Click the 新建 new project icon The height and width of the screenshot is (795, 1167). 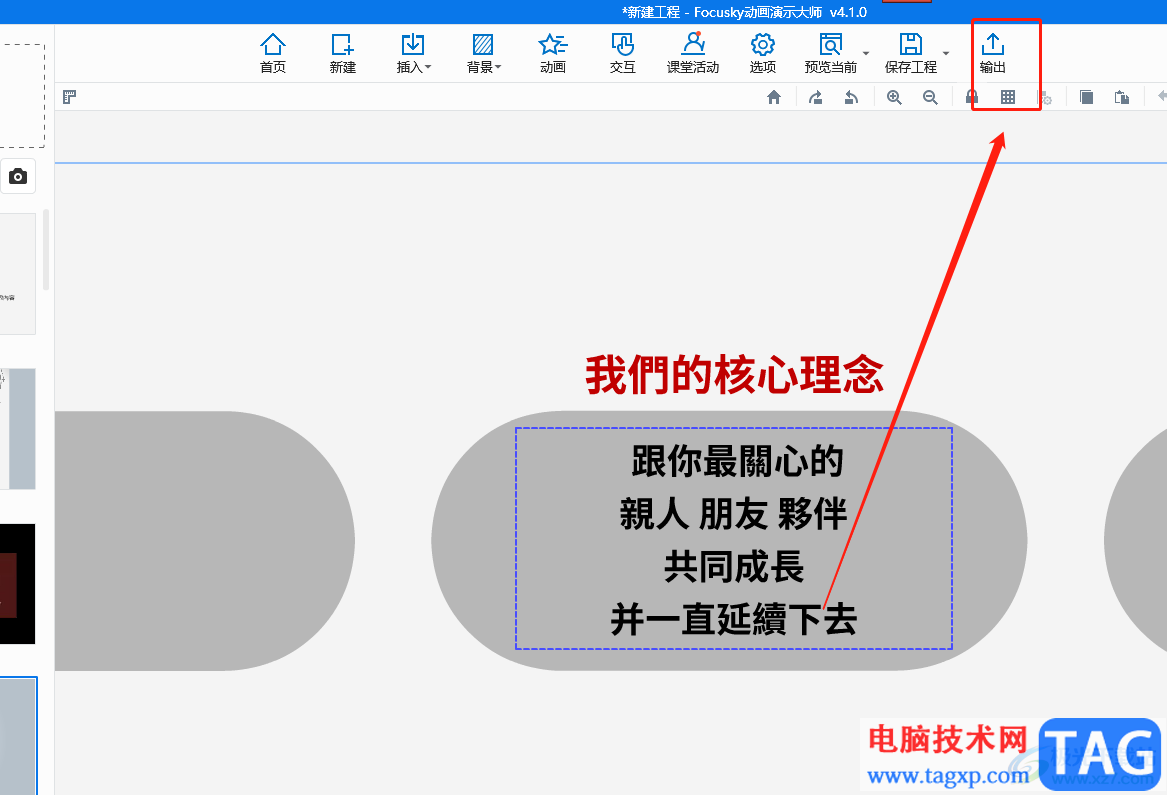(x=342, y=53)
